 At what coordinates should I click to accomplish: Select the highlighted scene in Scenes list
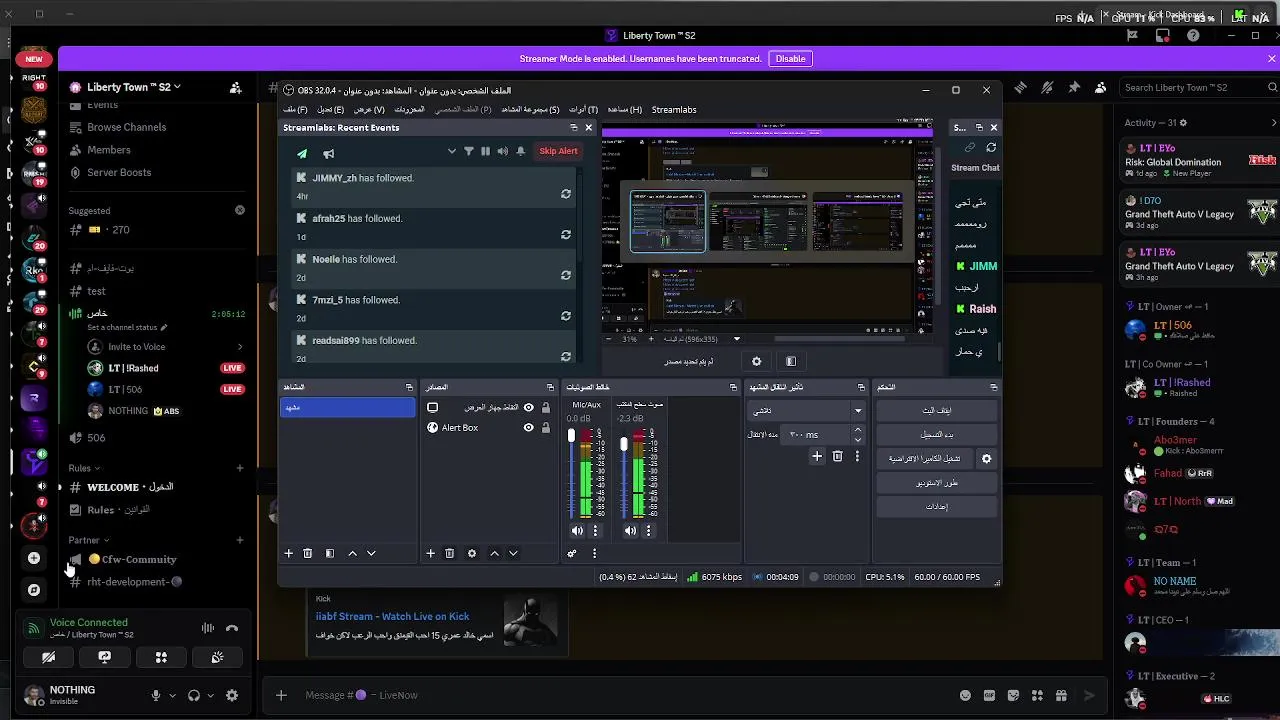point(347,407)
